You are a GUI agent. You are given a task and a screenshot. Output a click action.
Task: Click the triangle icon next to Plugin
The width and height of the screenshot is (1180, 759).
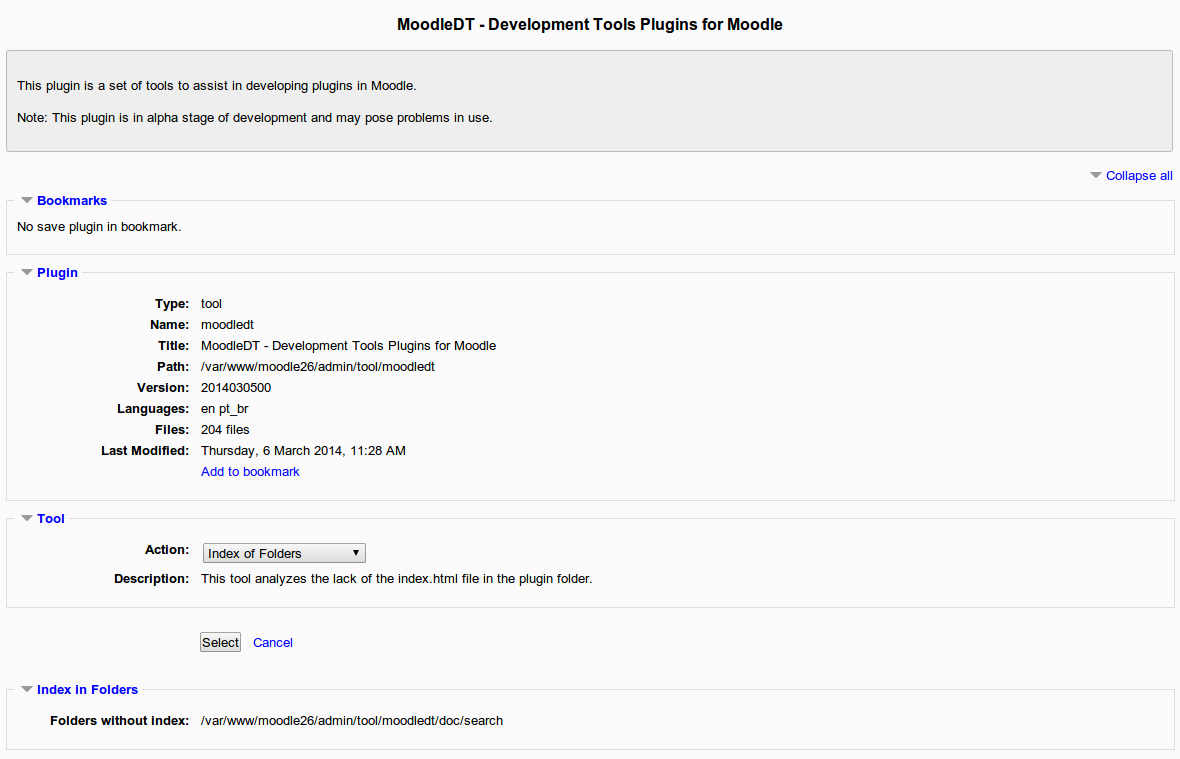(x=26, y=272)
